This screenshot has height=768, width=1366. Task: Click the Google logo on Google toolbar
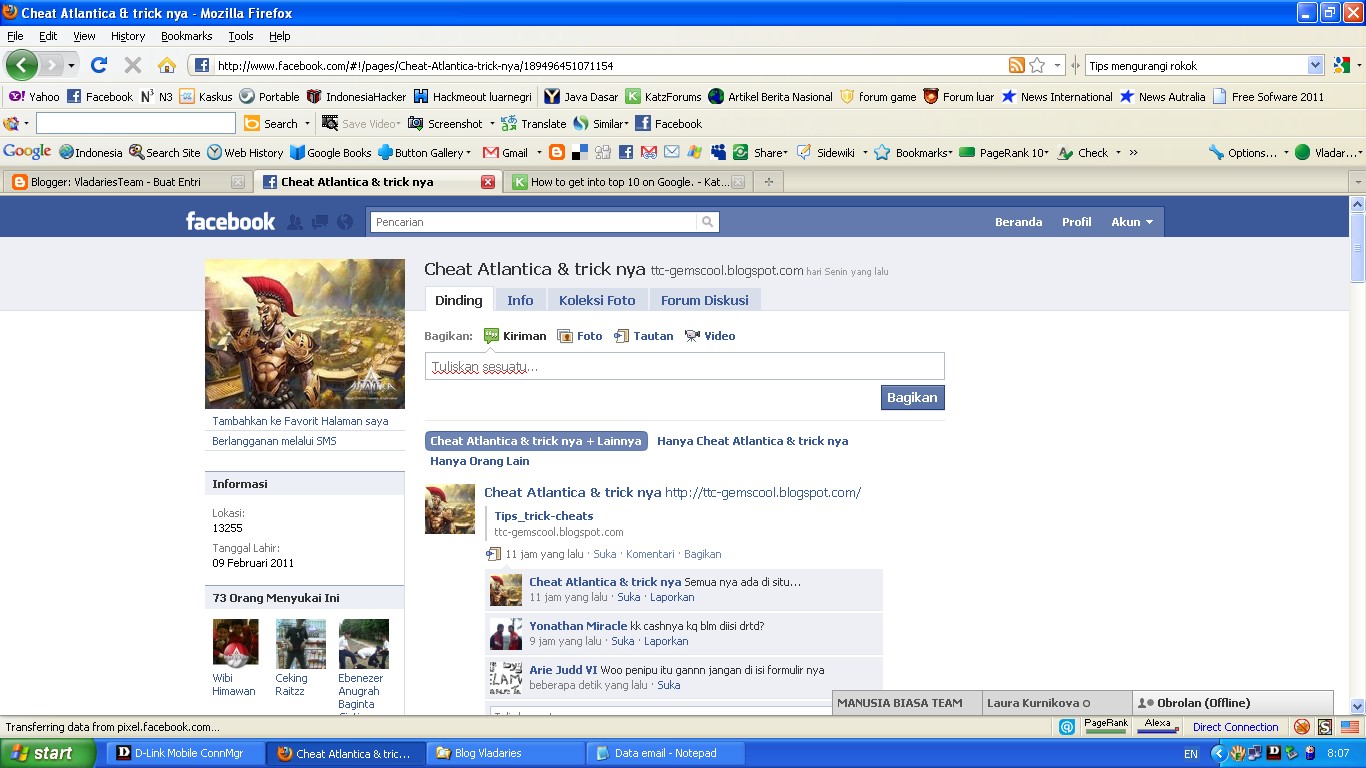(x=27, y=152)
